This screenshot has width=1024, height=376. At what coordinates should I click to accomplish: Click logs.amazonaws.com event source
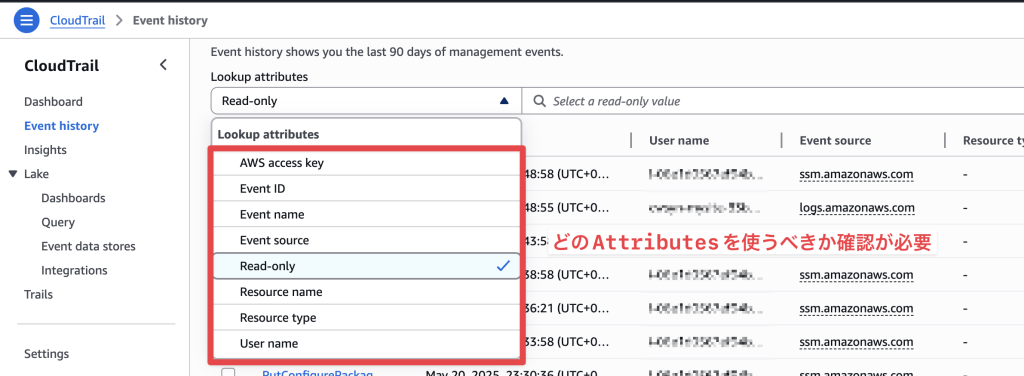(857, 208)
